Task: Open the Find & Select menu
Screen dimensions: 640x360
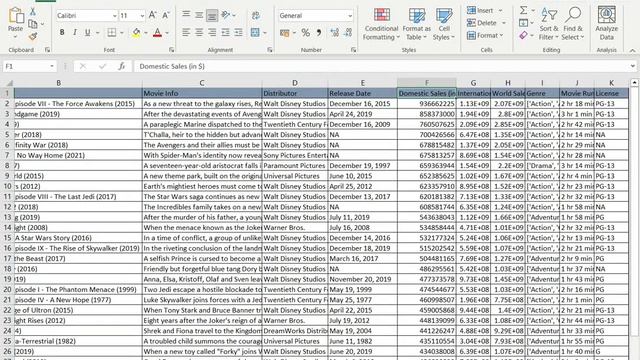Action: [573, 24]
